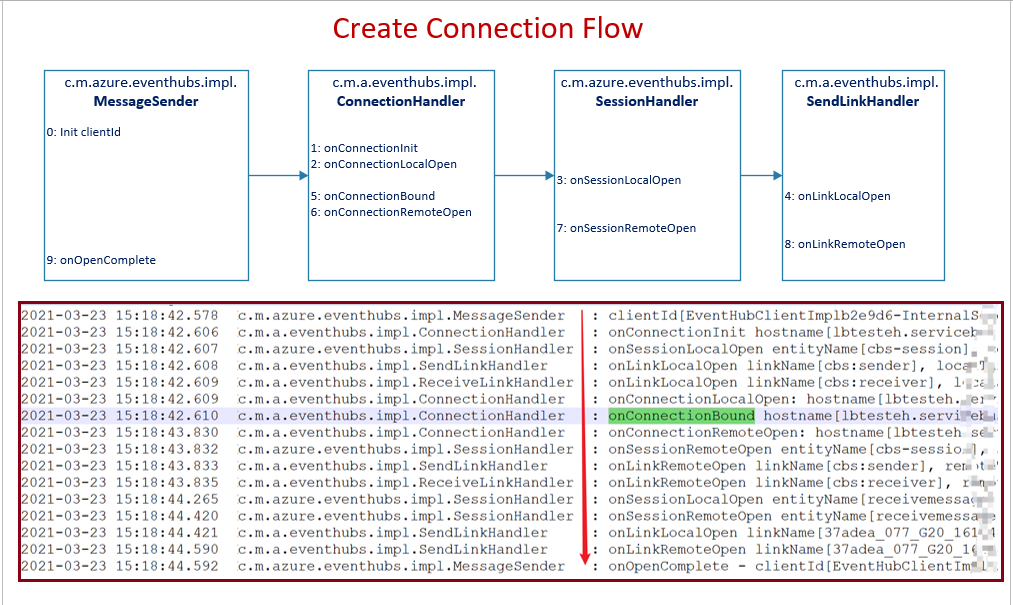
Task: Click the arrow from MessageSender to ConnectionHandler
Action: tap(277, 176)
